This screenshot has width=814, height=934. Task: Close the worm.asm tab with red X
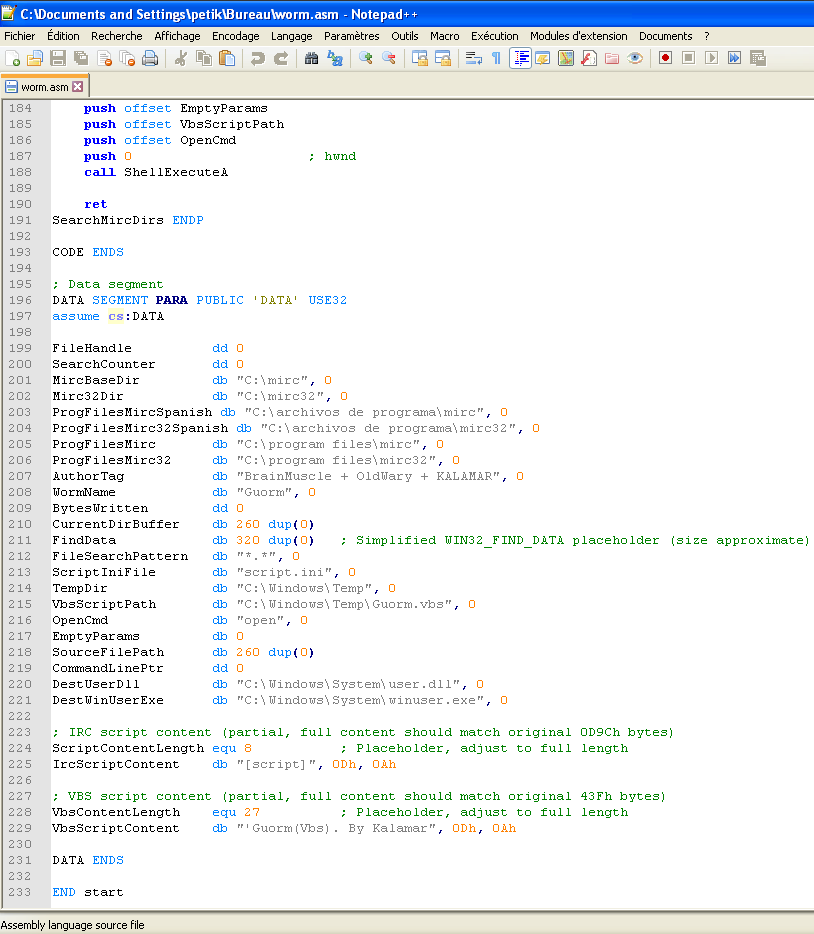77,87
